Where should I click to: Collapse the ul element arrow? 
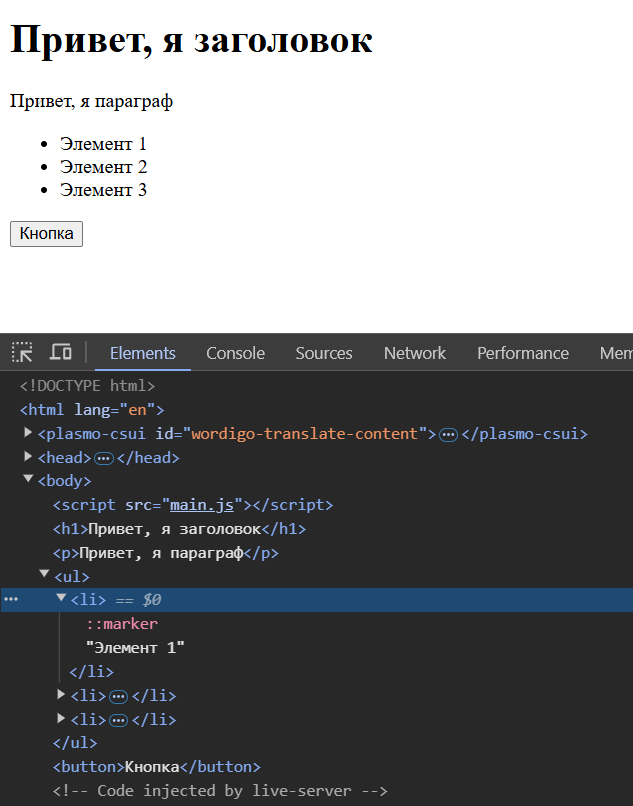[44, 575]
